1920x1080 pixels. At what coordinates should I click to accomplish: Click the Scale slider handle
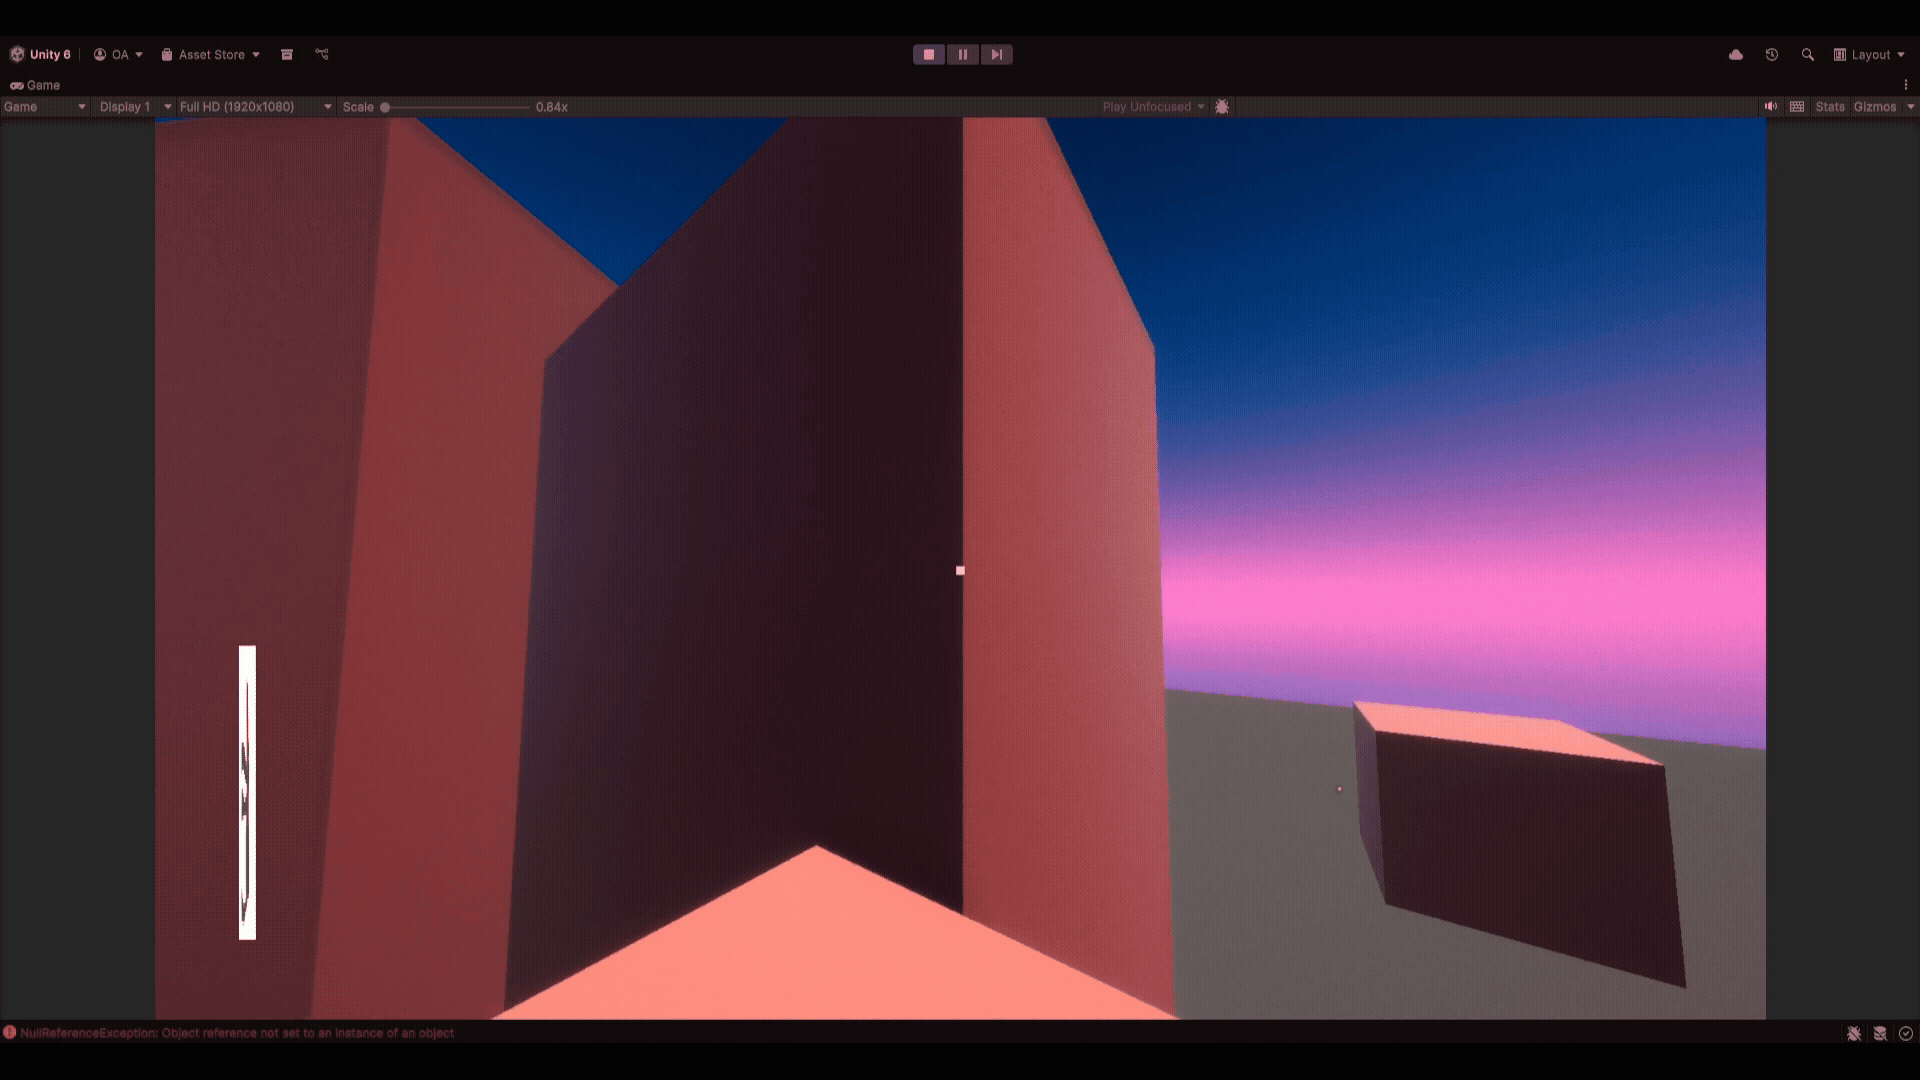385,107
